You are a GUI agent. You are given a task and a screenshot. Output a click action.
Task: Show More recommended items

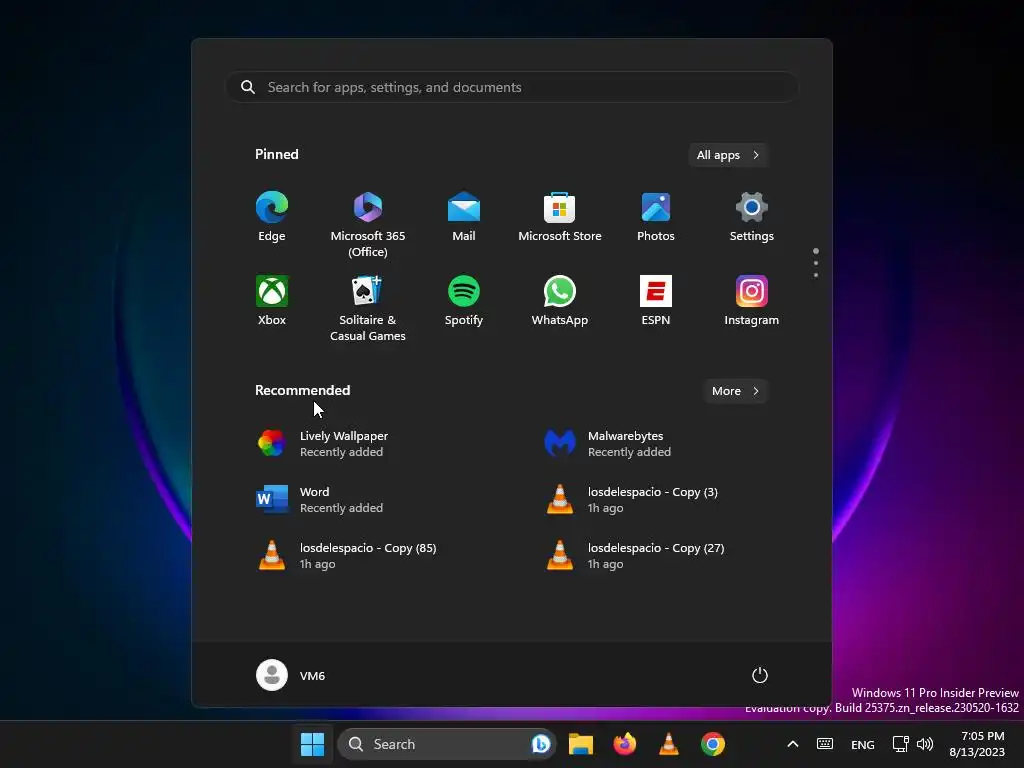735,391
